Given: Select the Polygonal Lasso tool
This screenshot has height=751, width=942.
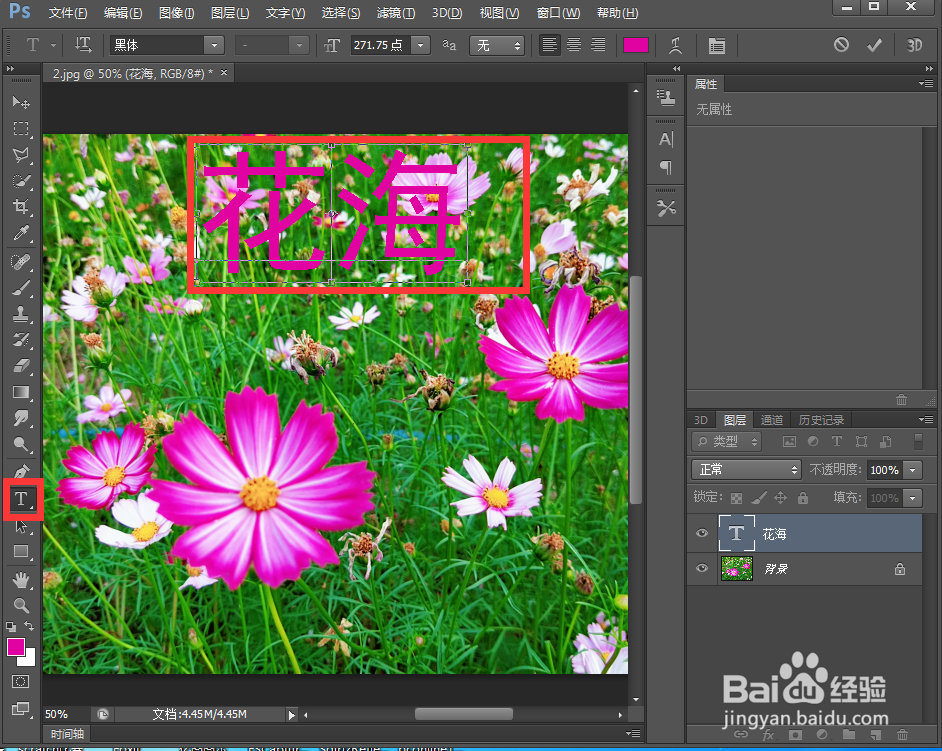Looking at the screenshot, I should click(21, 155).
